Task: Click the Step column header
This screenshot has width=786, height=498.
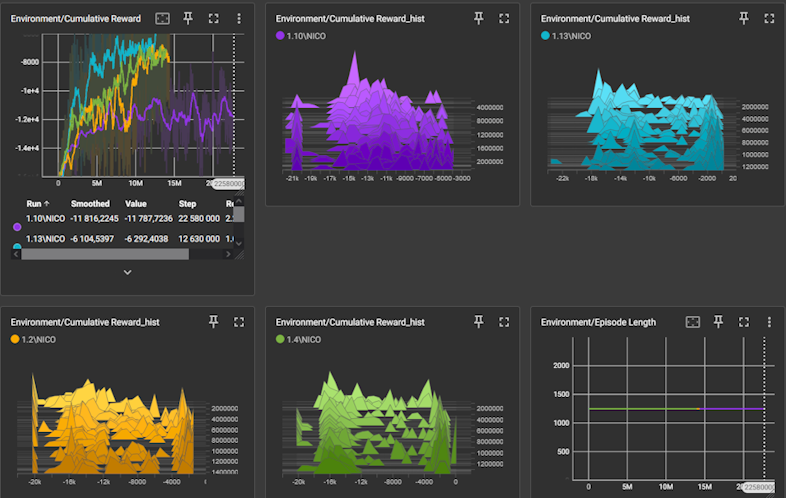Action: point(187,203)
